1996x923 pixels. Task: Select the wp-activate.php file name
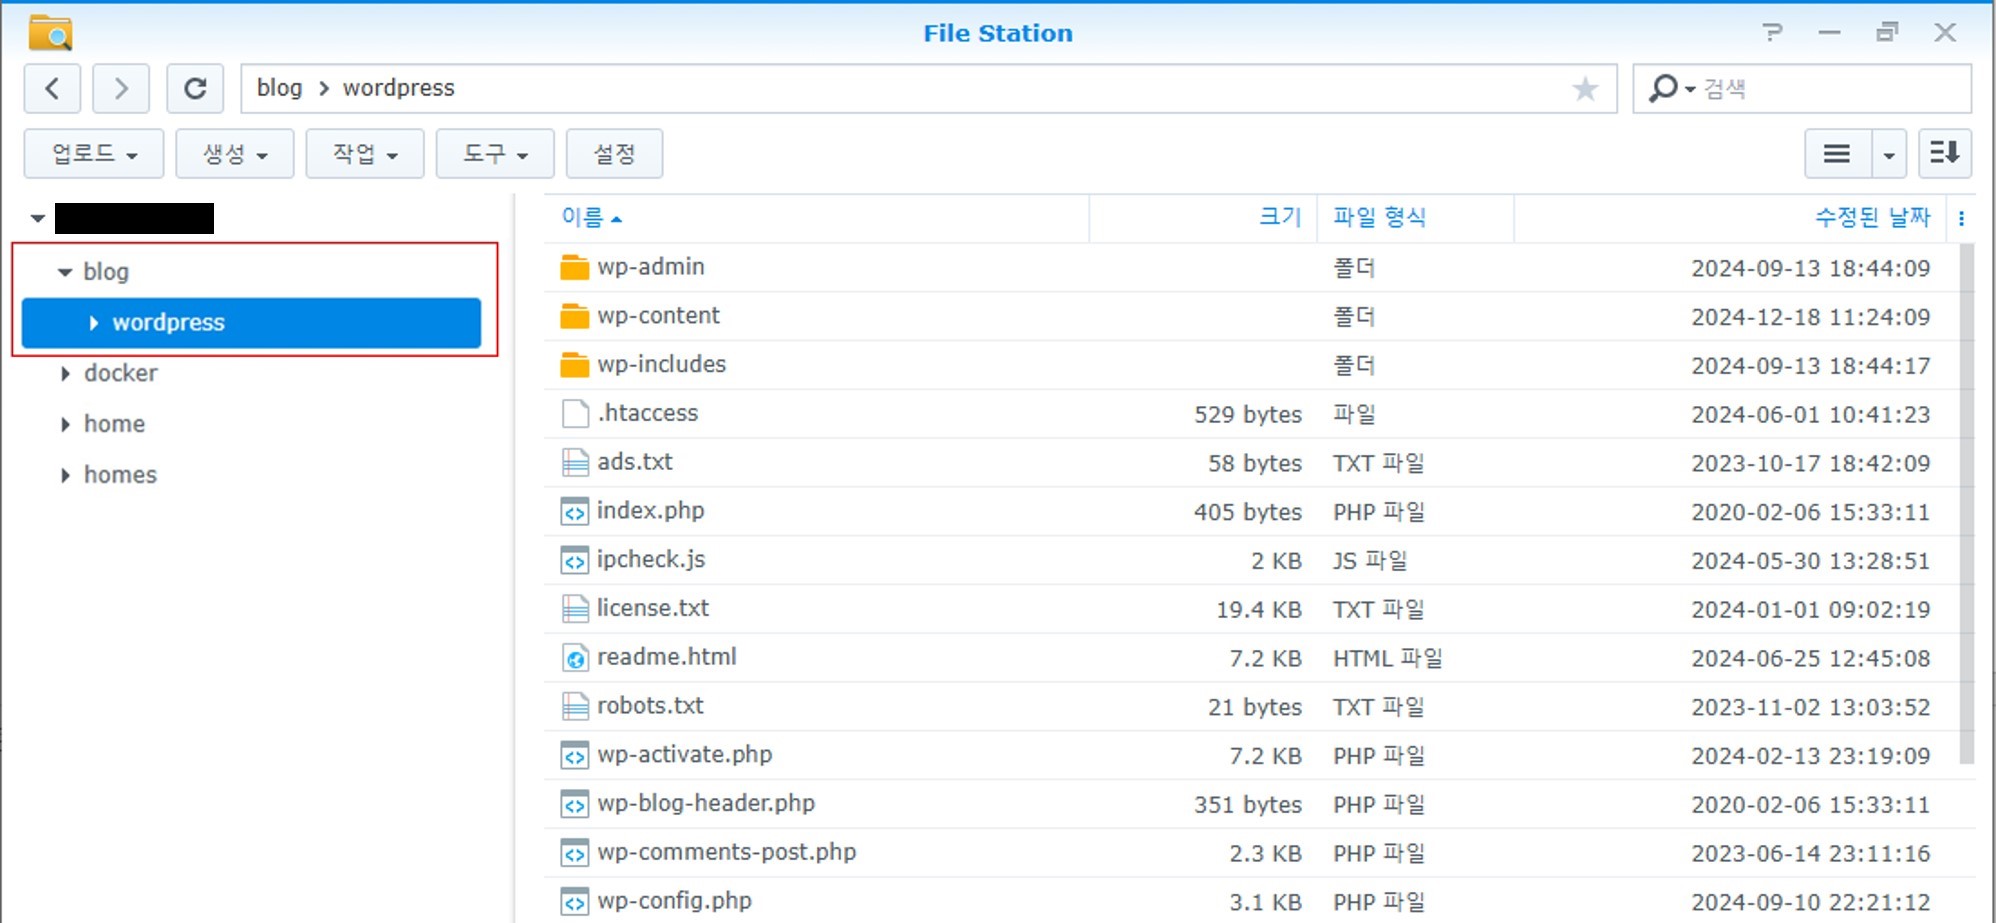685,755
